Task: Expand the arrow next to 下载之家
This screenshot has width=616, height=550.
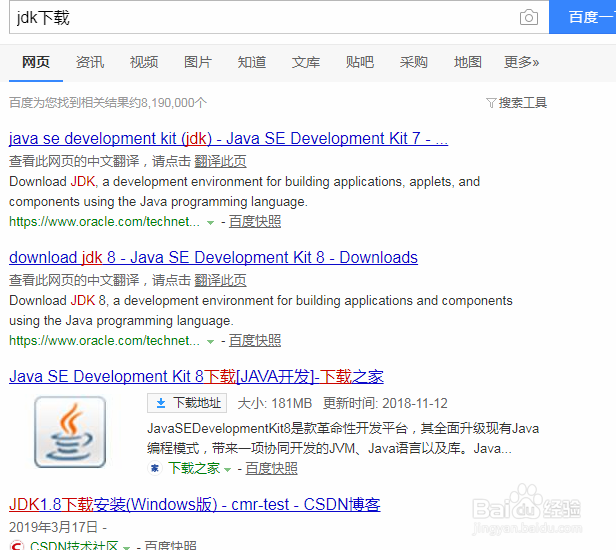Action: (x=227, y=469)
